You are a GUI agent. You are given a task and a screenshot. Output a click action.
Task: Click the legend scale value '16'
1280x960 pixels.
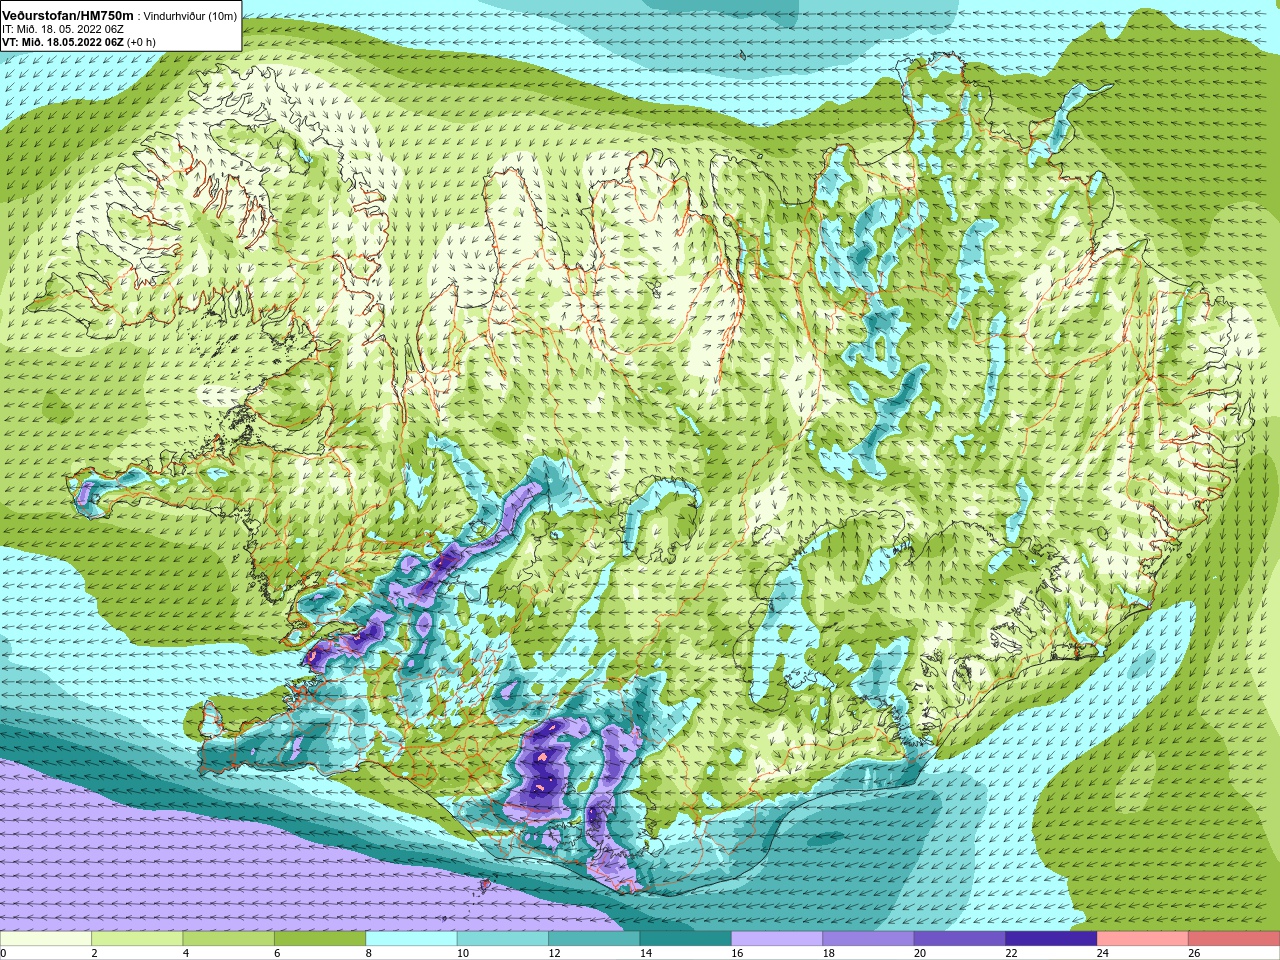[x=737, y=954]
